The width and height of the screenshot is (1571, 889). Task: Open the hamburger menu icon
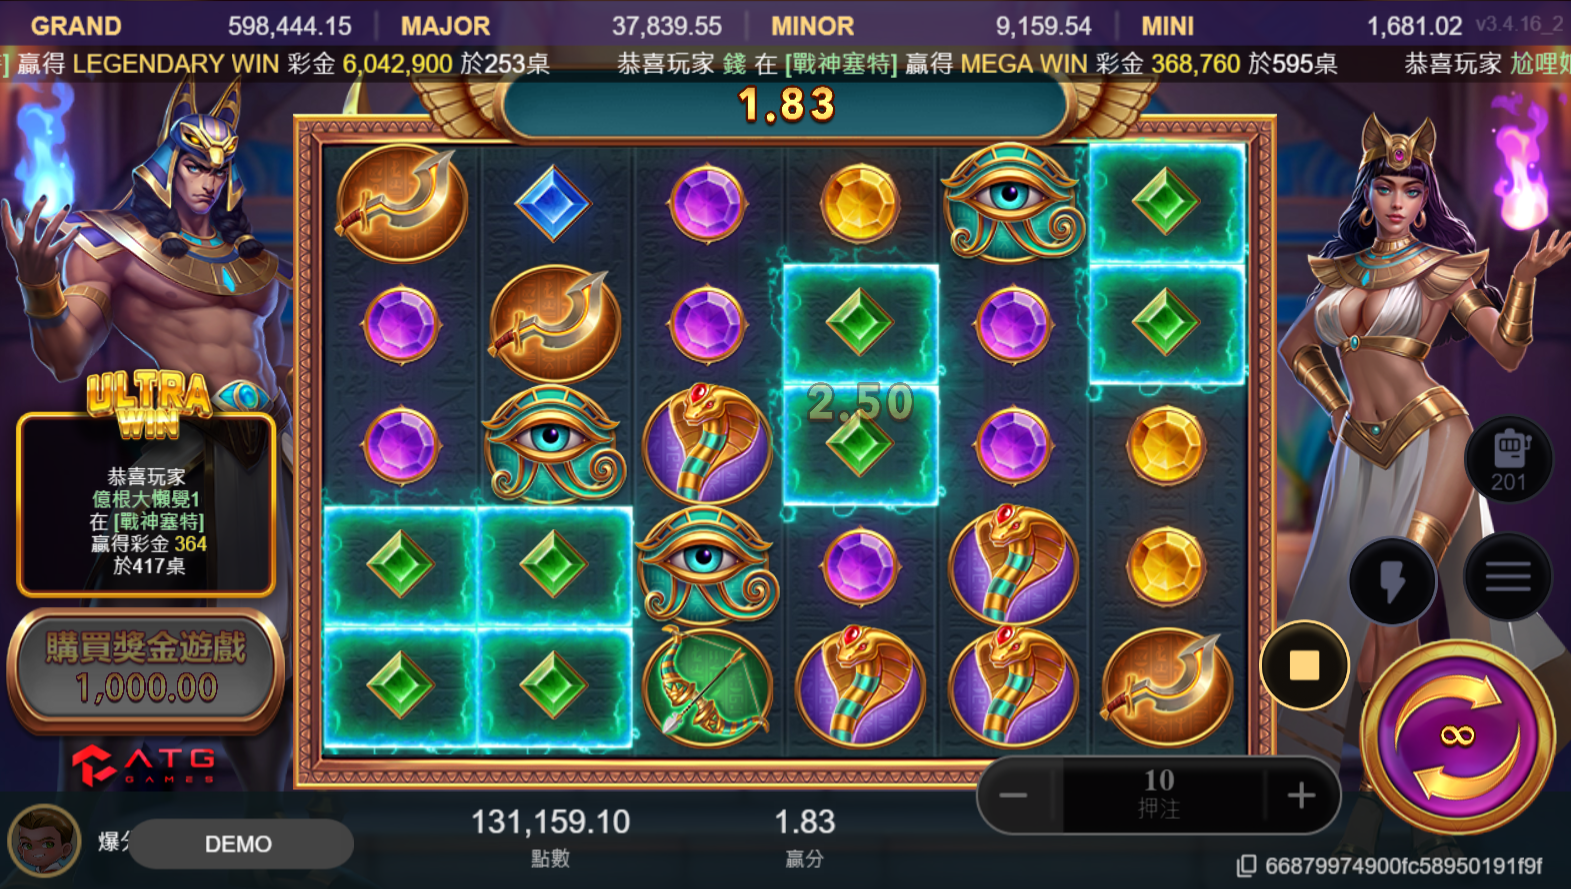point(1507,576)
